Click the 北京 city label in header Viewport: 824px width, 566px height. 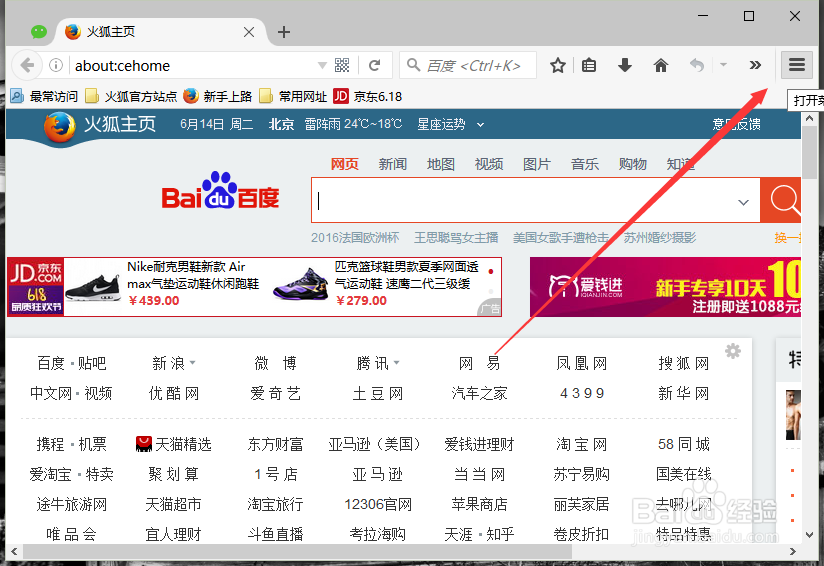[281, 125]
